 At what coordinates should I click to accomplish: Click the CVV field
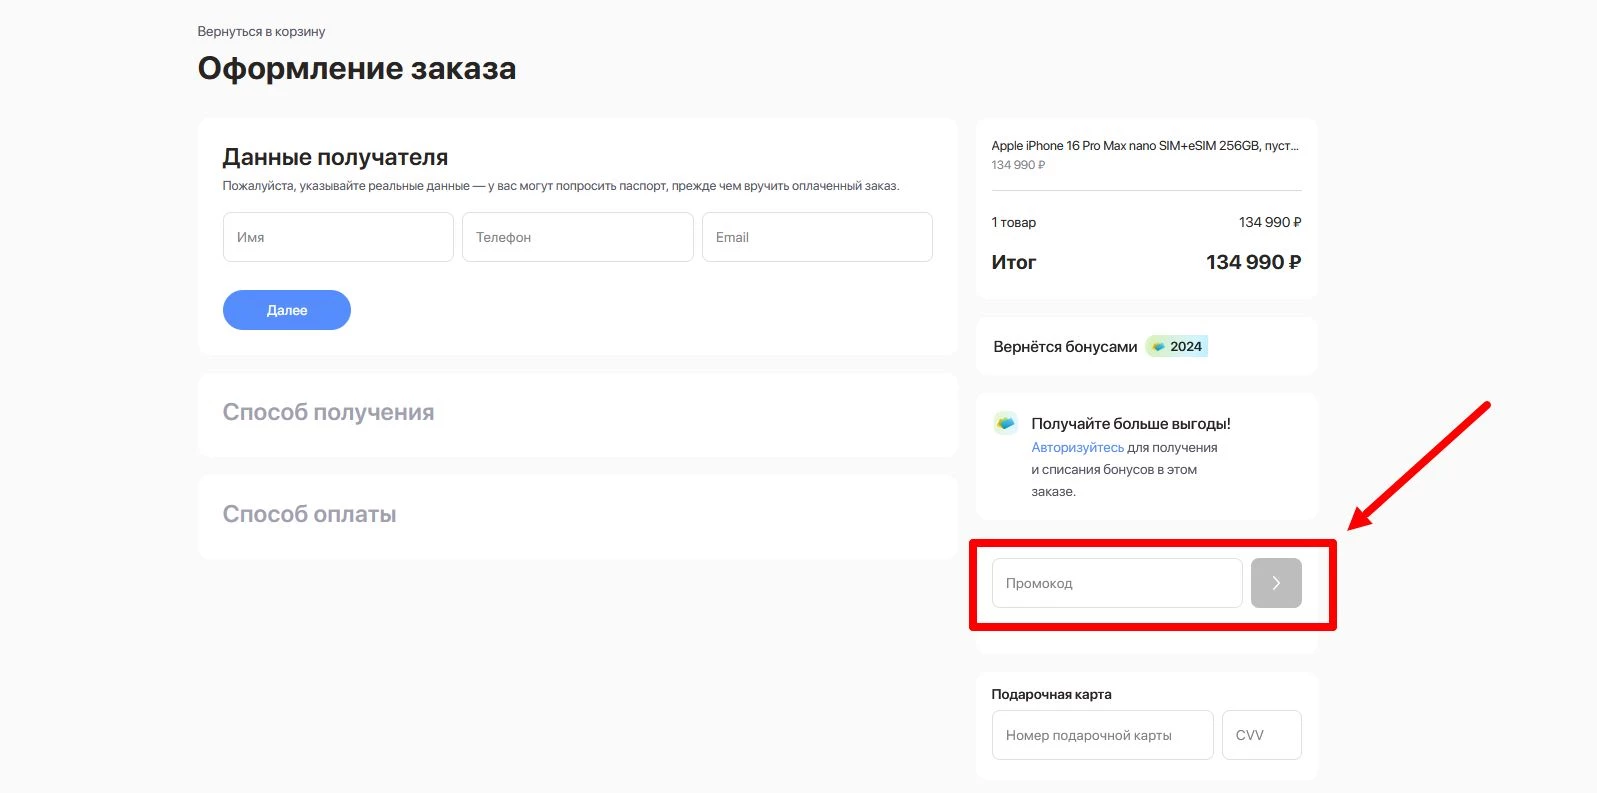1261,735
